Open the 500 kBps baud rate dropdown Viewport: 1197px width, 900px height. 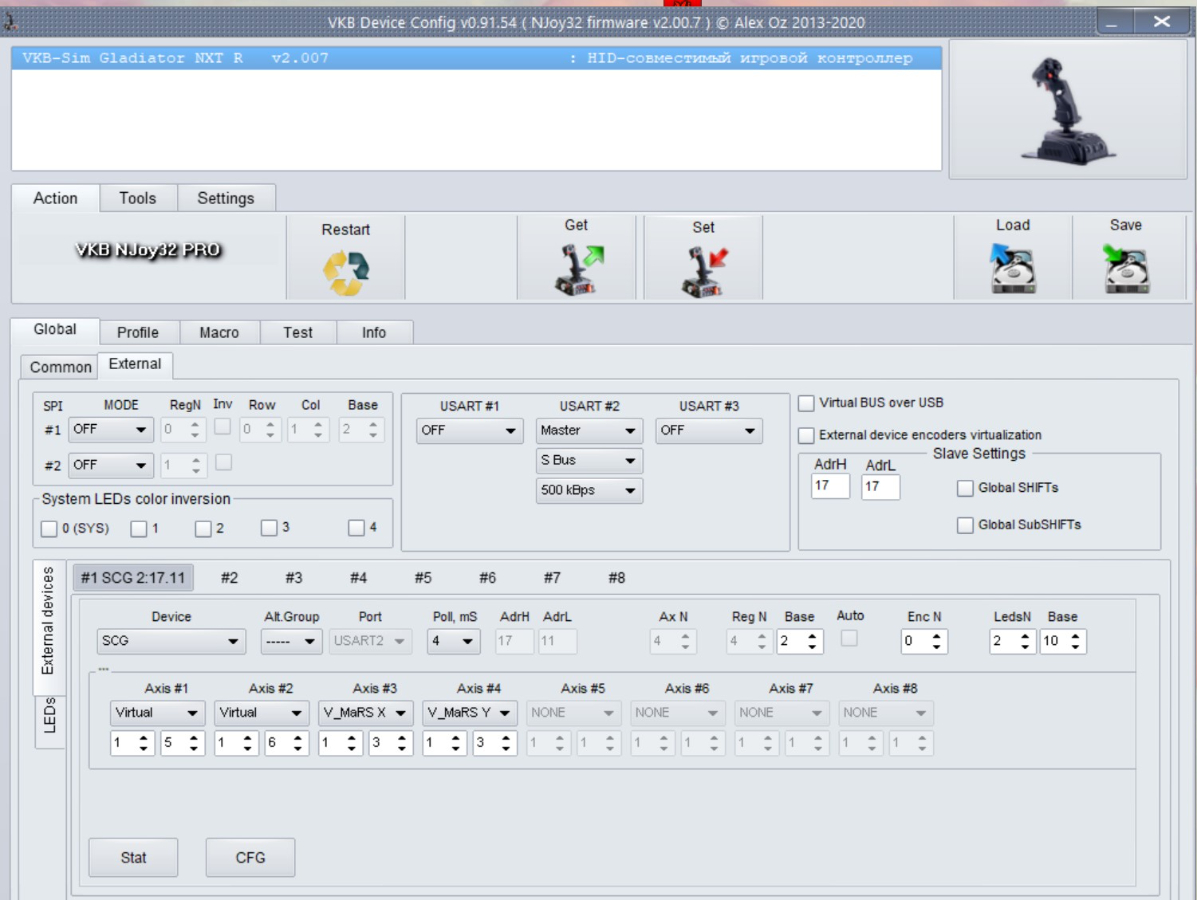point(589,490)
